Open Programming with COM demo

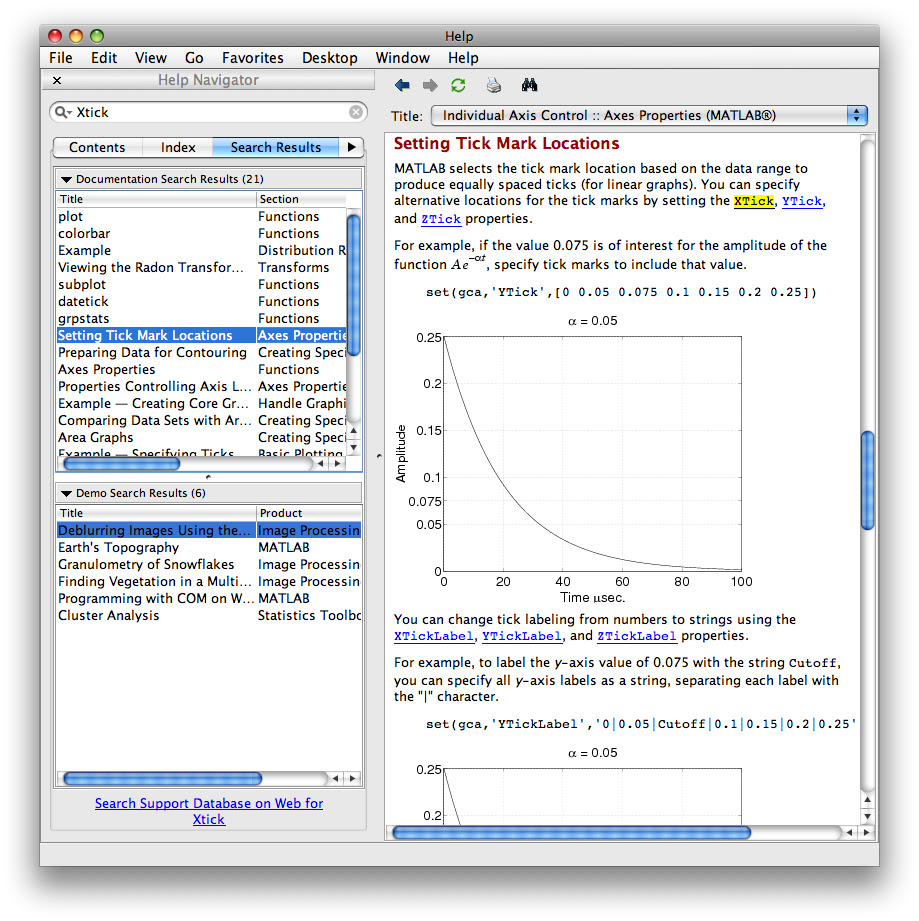tap(208, 599)
